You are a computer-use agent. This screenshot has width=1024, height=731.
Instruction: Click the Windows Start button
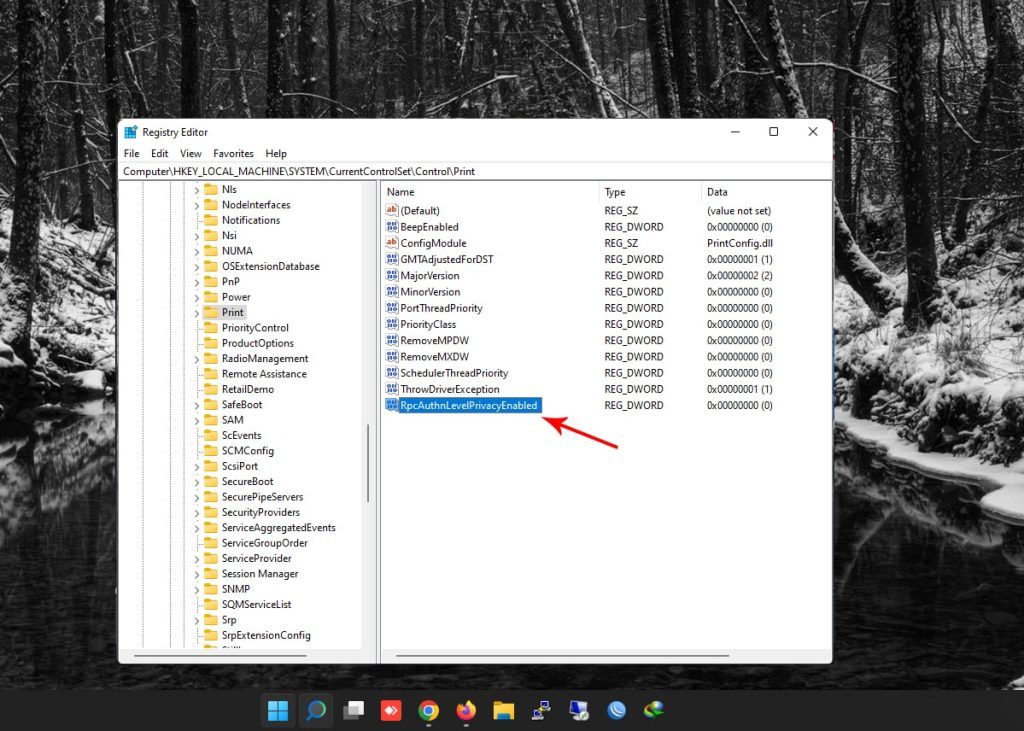coord(278,711)
